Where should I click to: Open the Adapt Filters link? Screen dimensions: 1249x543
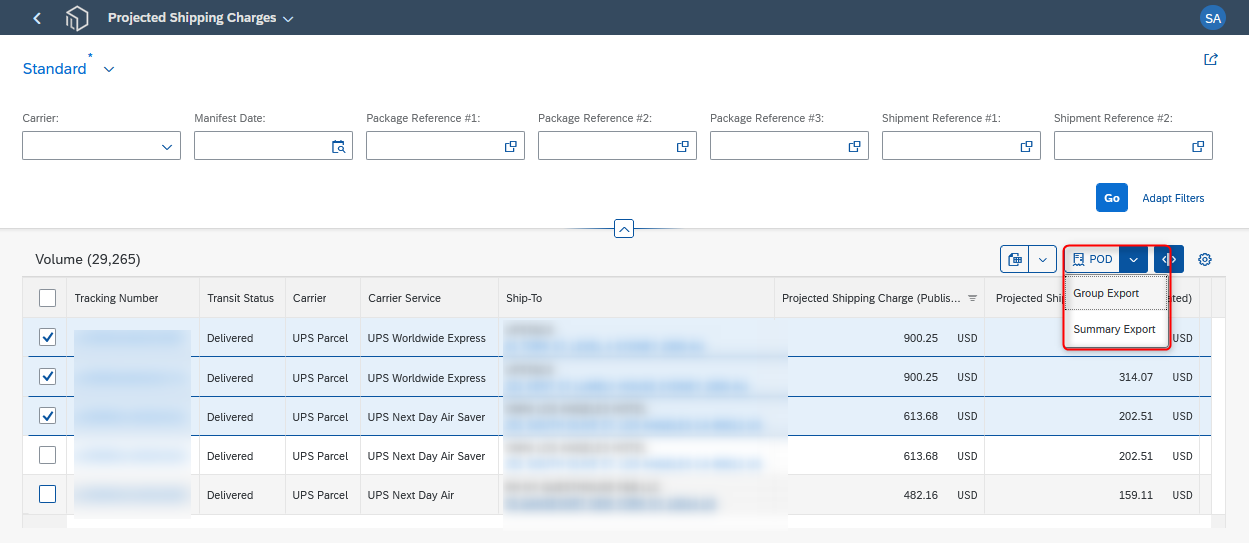click(1173, 198)
